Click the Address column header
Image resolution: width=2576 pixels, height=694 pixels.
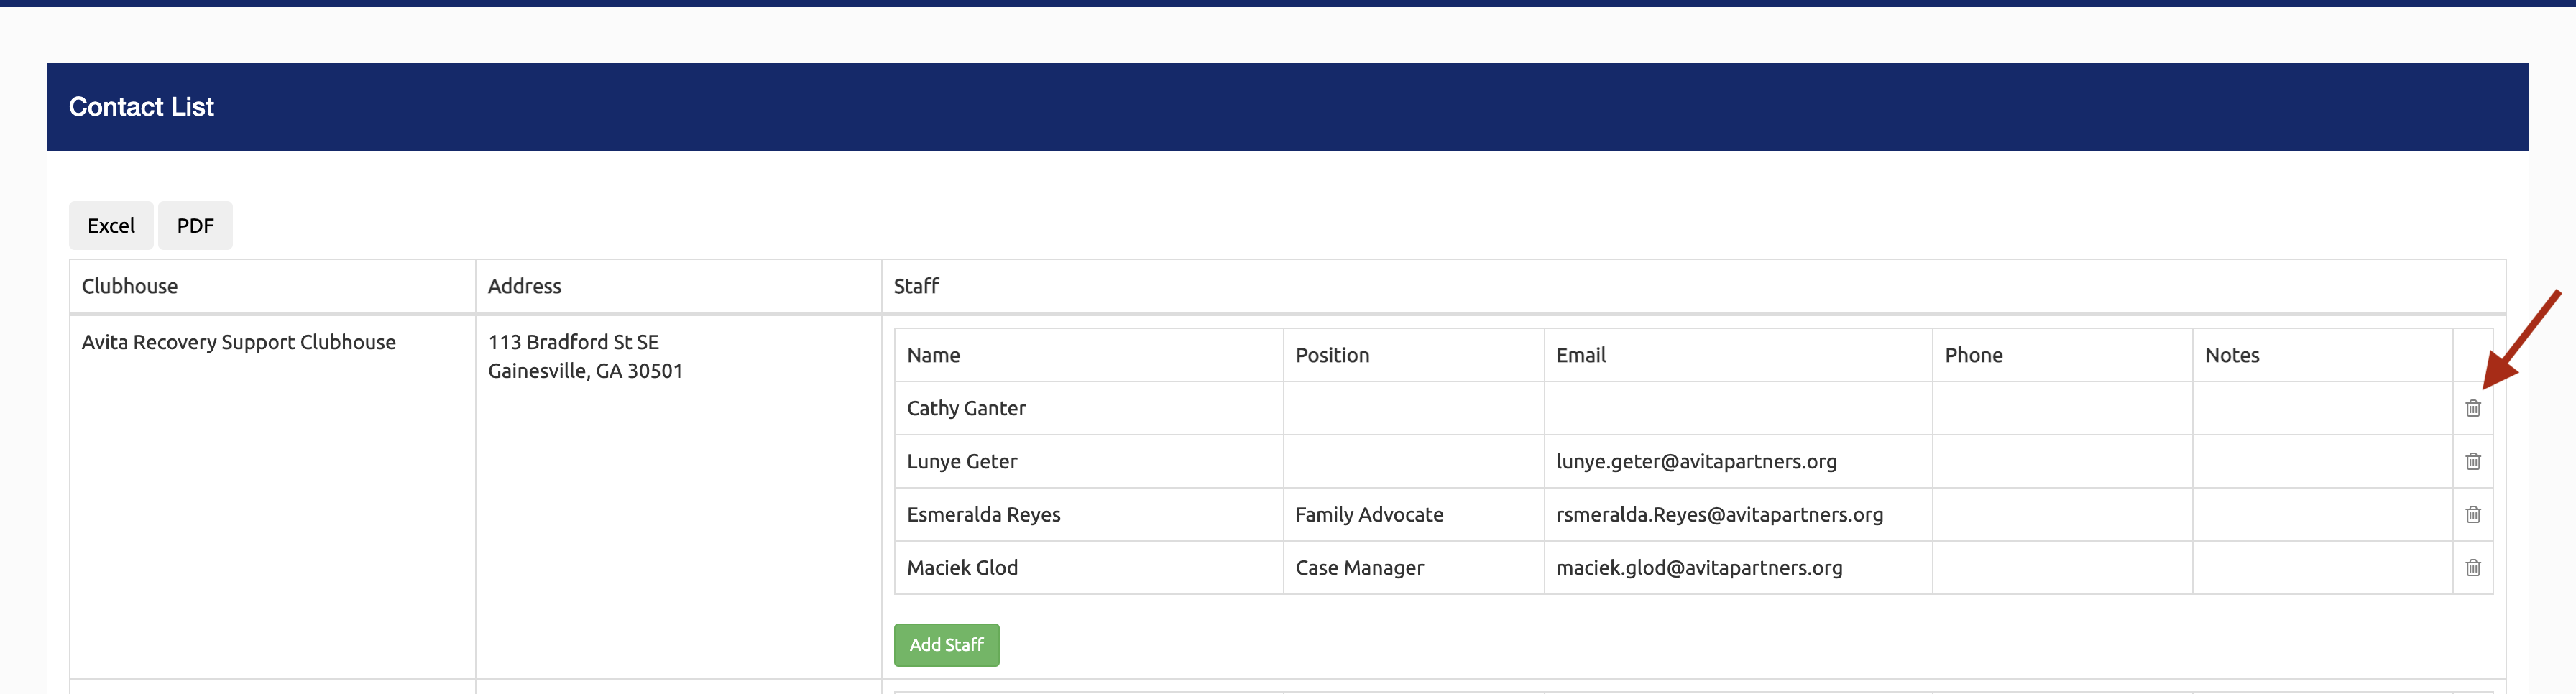click(524, 286)
